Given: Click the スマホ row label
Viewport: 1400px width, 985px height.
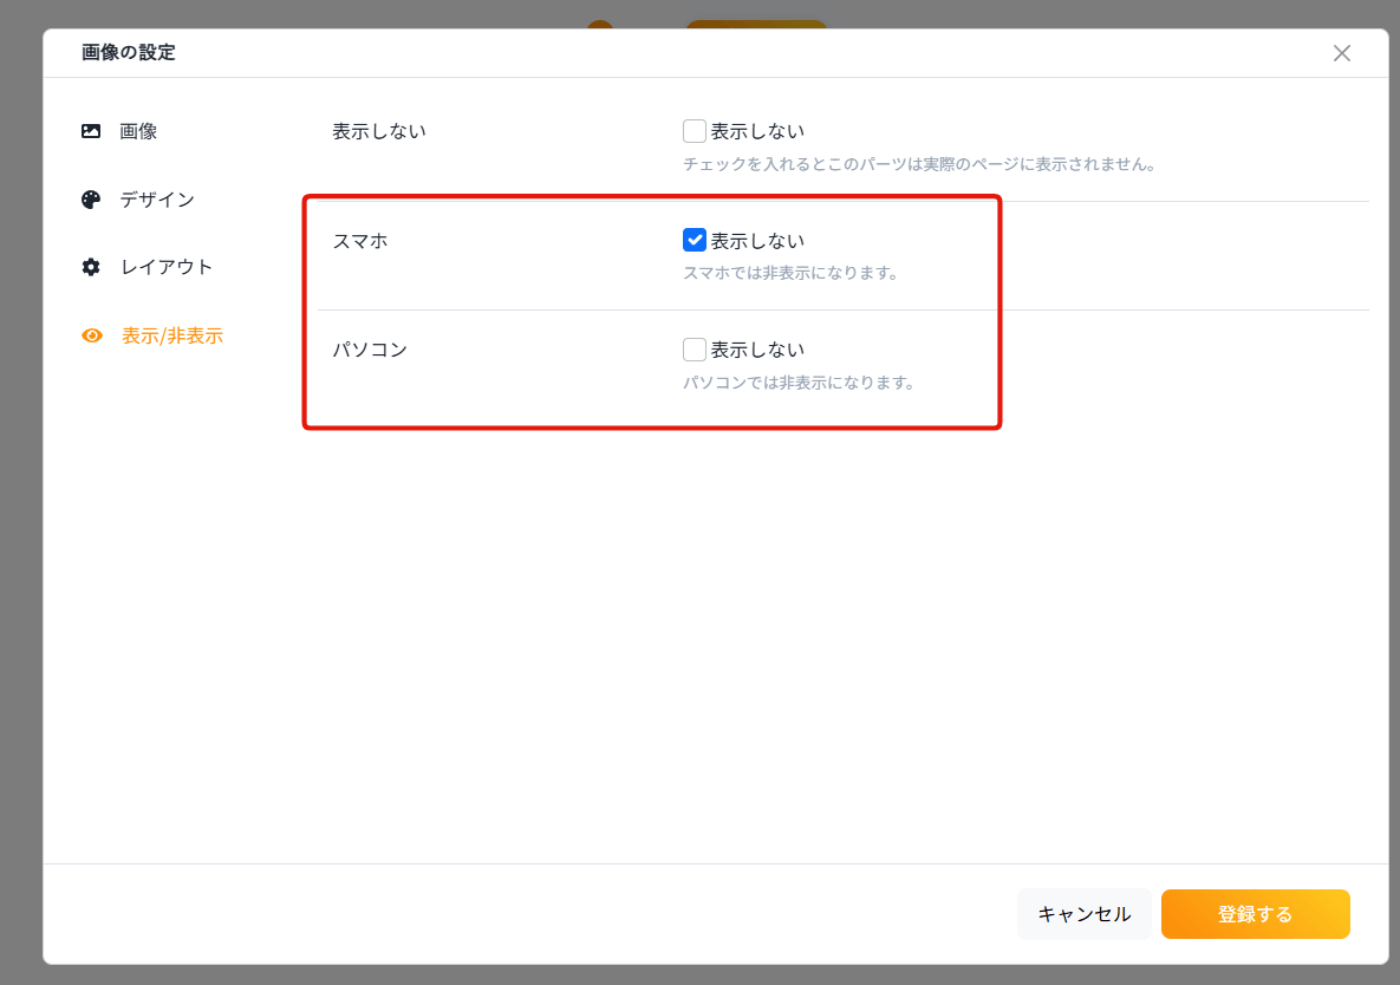Looking at the screenshot, I should [x=360, y=241].
